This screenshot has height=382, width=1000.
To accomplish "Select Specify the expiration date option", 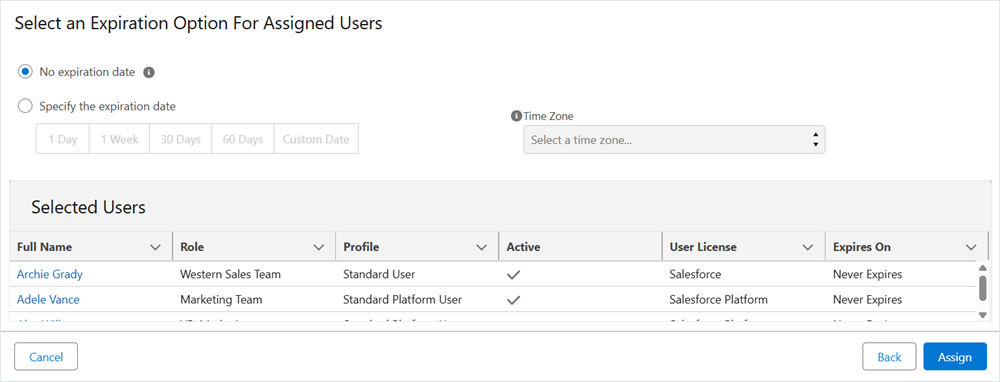I will (x=25, y=107).
